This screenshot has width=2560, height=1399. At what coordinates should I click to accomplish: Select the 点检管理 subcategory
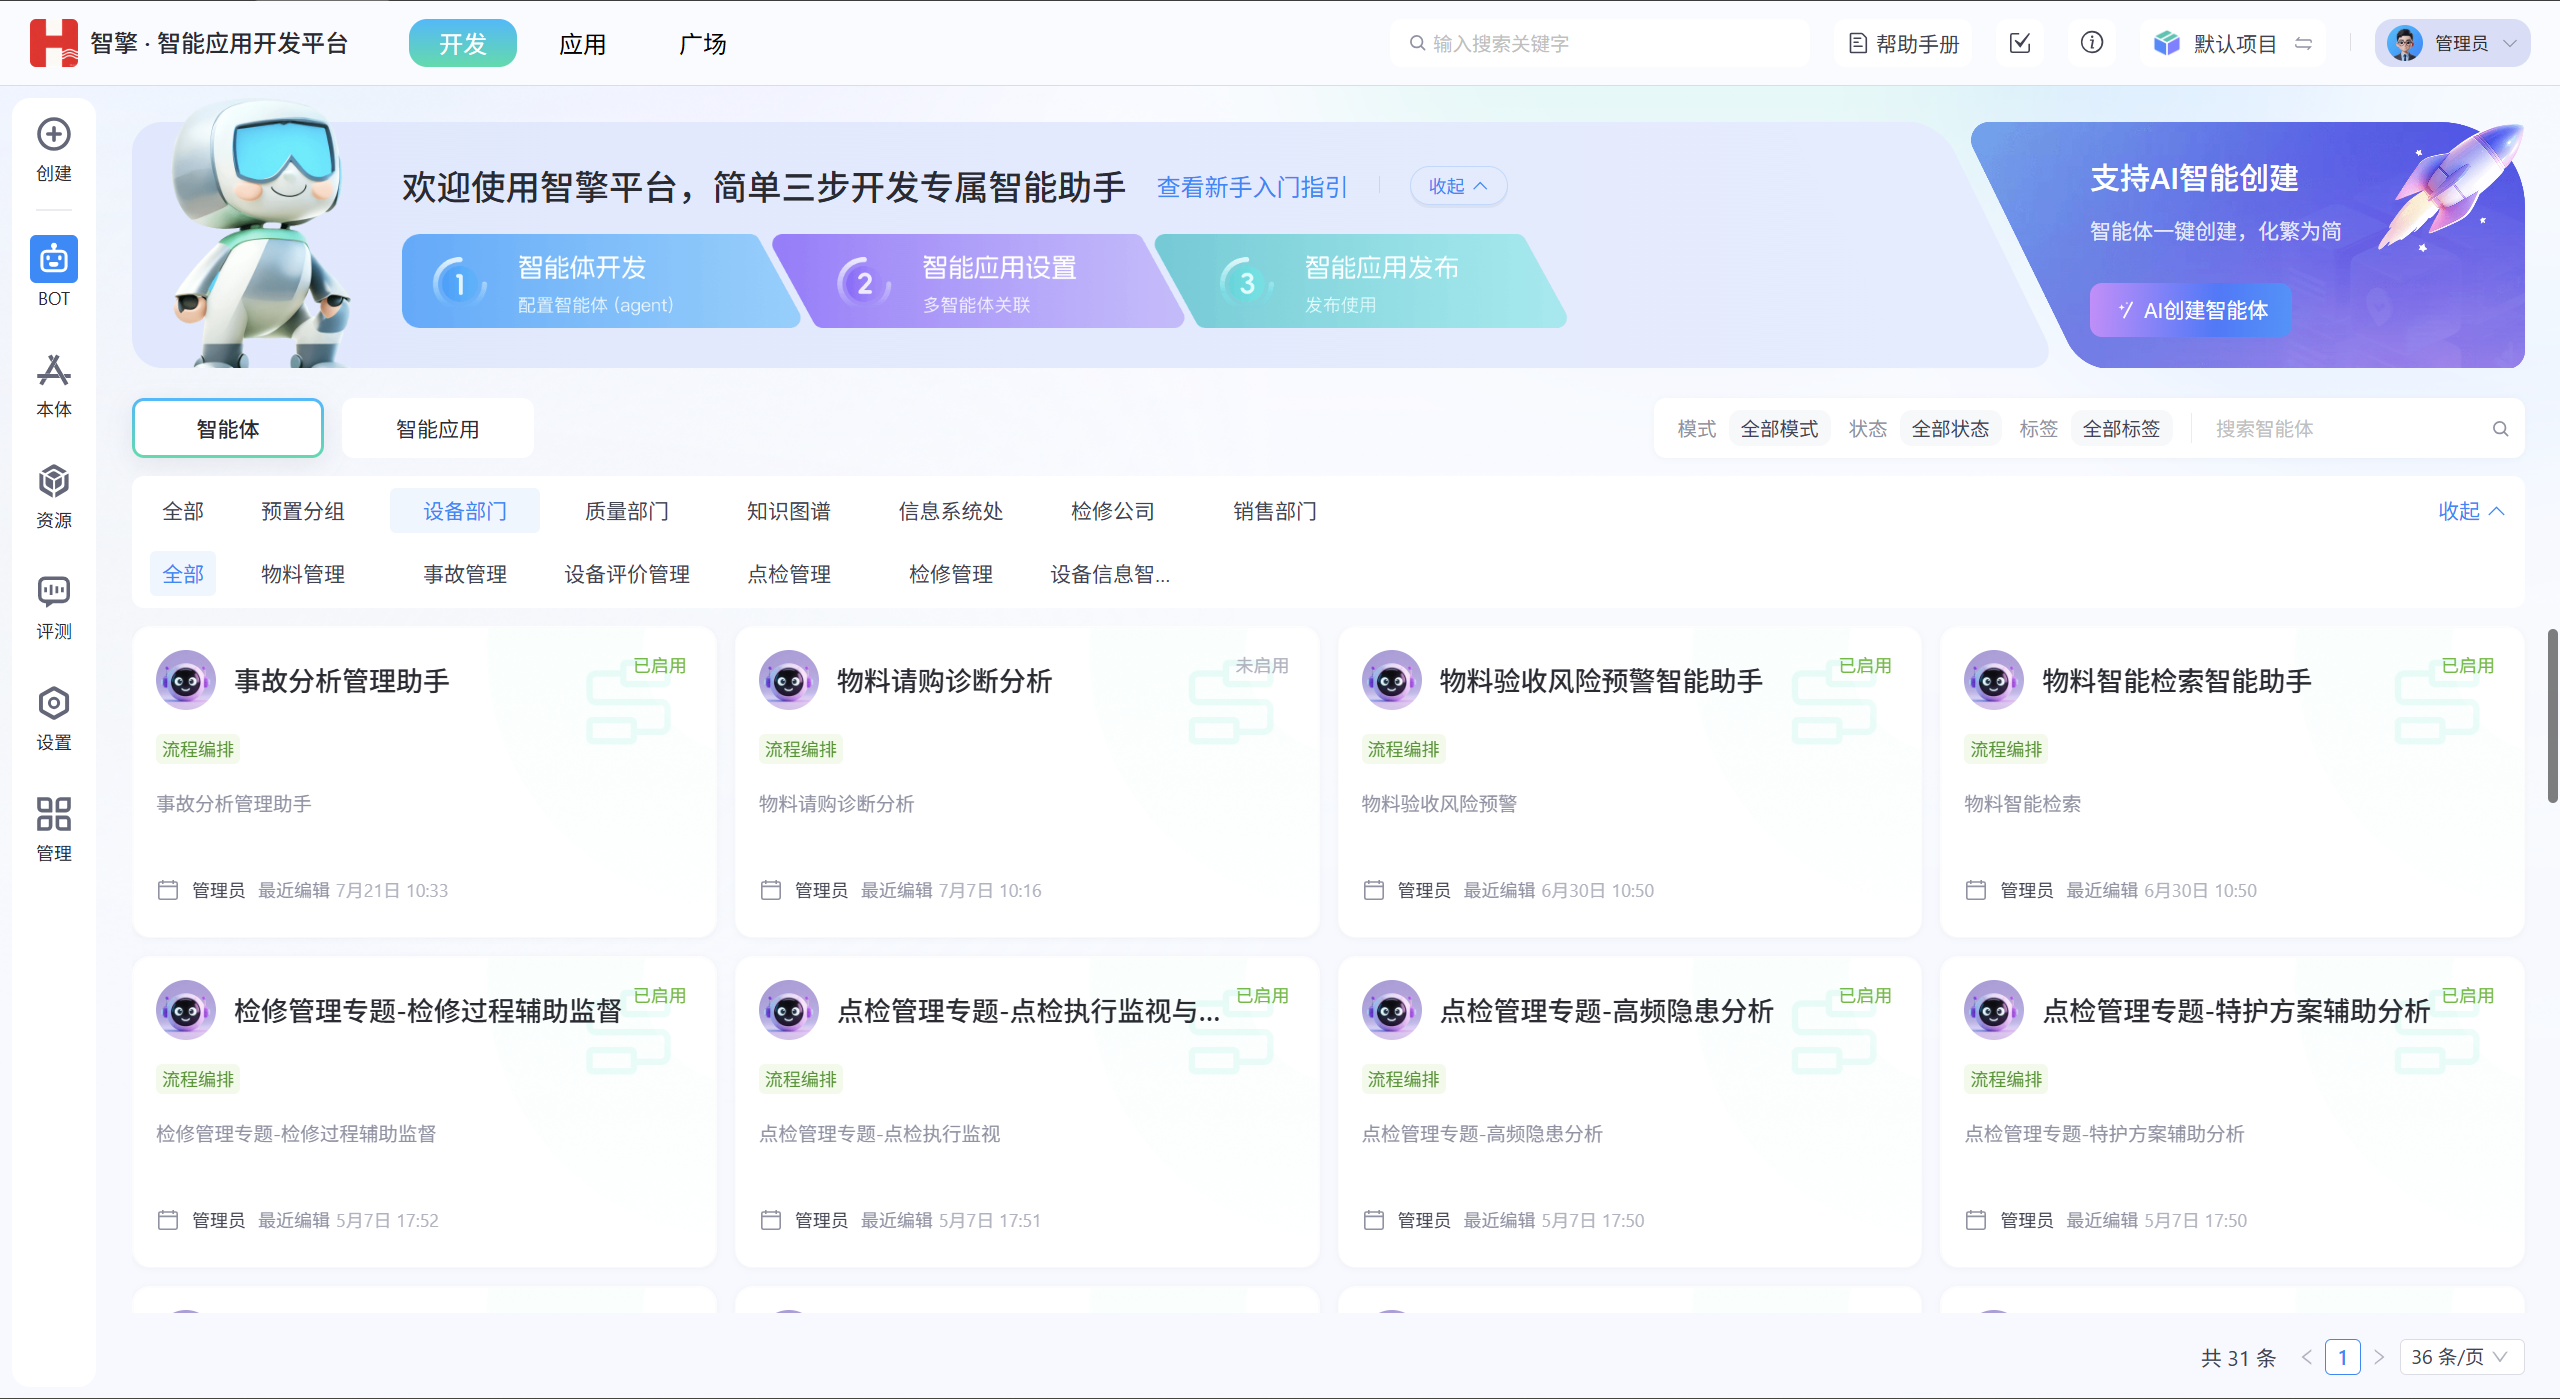coord(789,574)
